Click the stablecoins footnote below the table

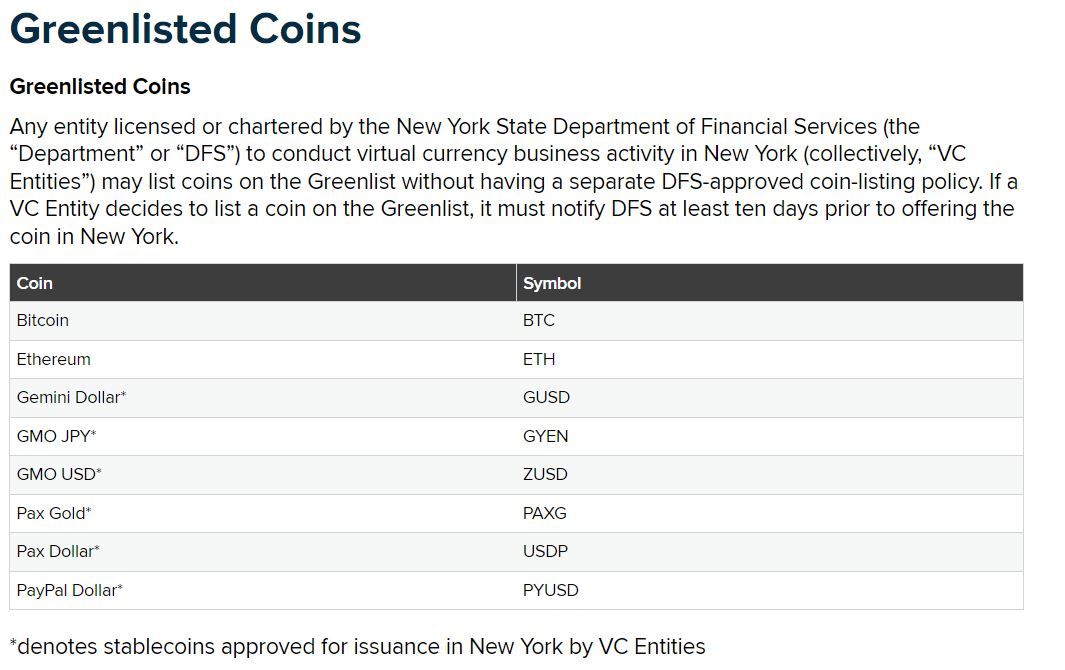click(357, 646)
